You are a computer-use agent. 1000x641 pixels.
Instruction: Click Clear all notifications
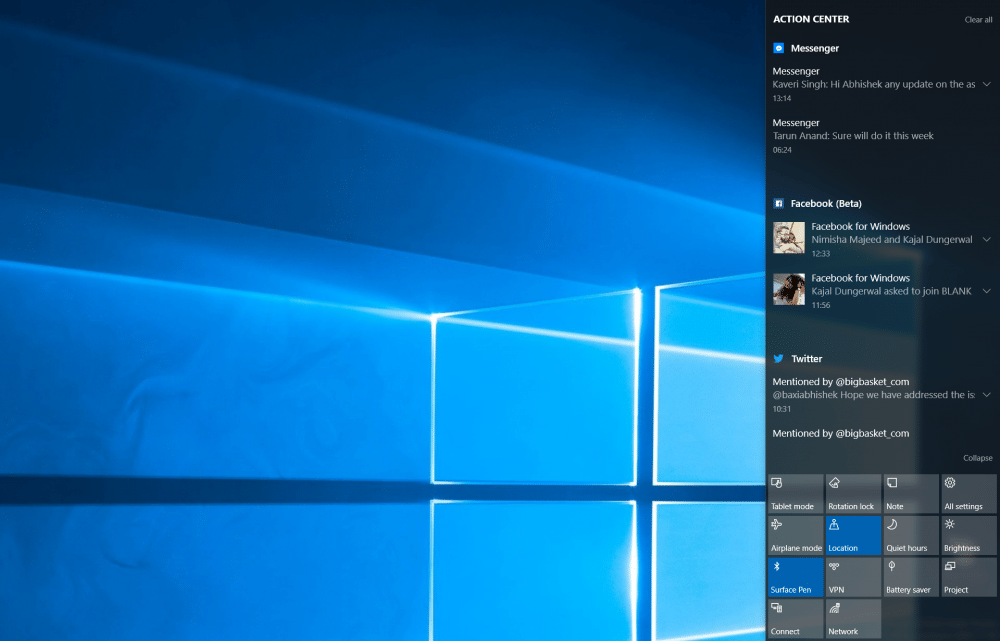978,20
